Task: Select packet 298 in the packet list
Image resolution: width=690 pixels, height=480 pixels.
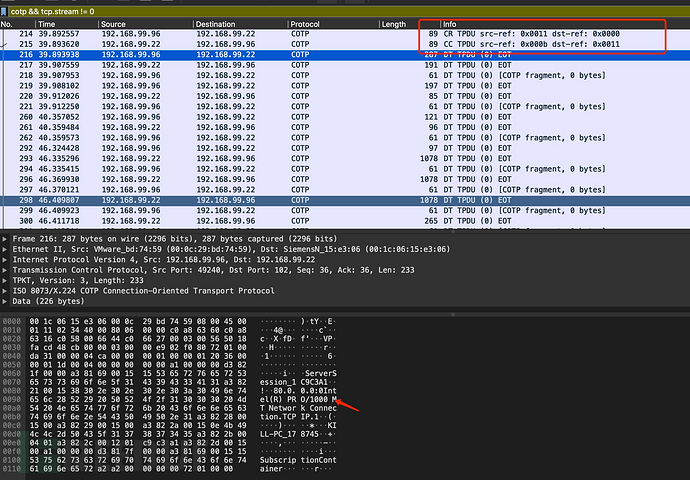Action: point(300,200)
